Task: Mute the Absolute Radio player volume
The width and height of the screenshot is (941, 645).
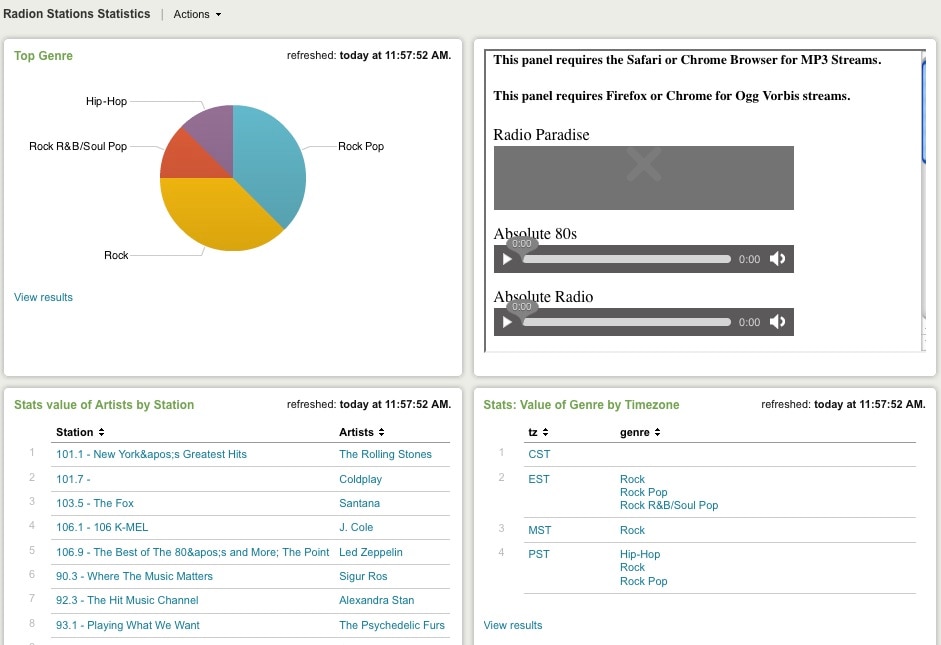Action: 777,322
